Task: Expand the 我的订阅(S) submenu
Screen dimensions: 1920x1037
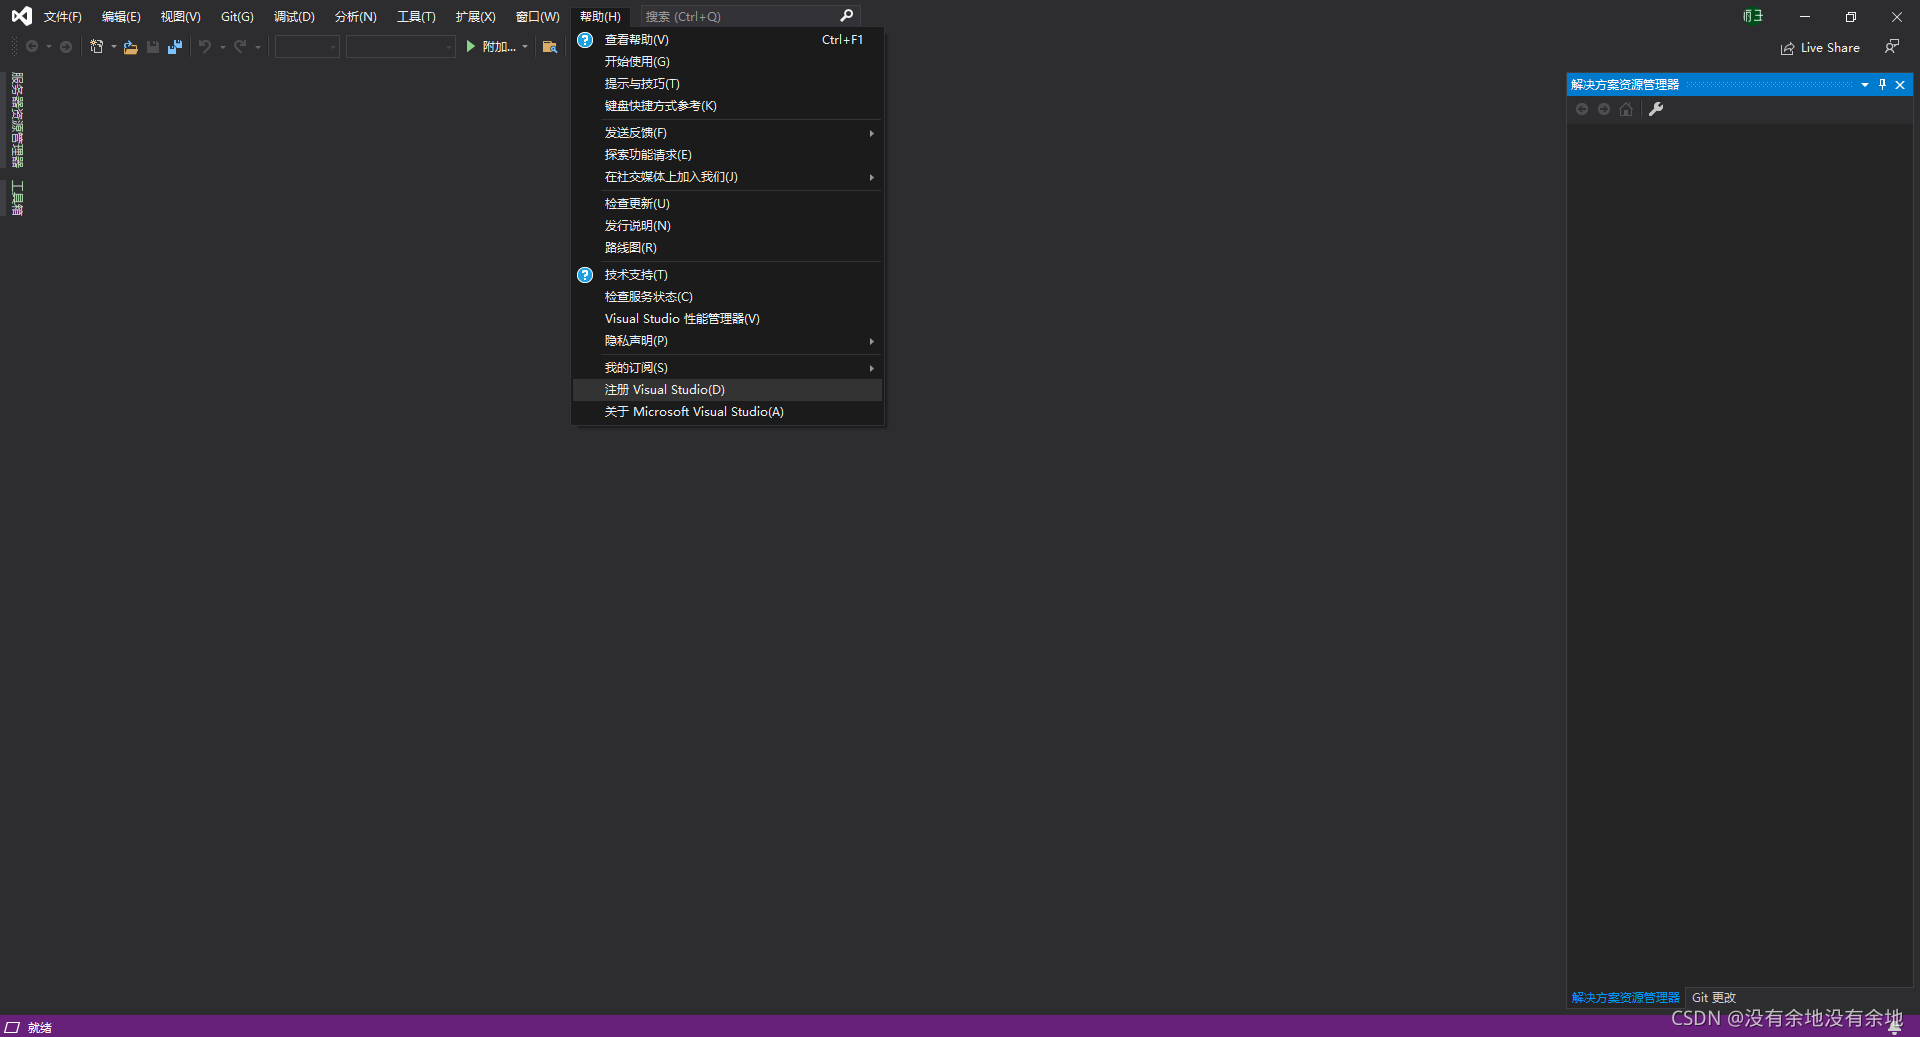Action: (727, 368)
